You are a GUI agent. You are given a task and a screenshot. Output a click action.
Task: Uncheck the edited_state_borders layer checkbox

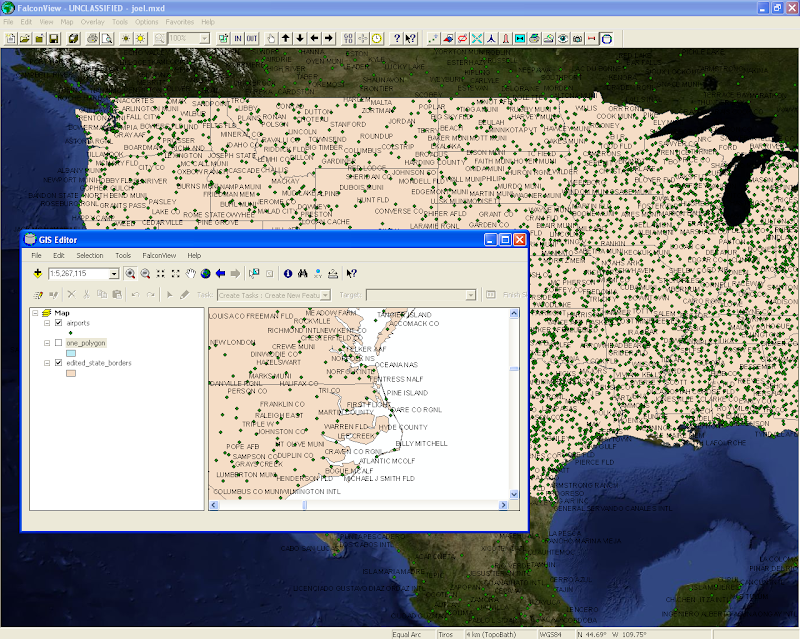point(58,363)
